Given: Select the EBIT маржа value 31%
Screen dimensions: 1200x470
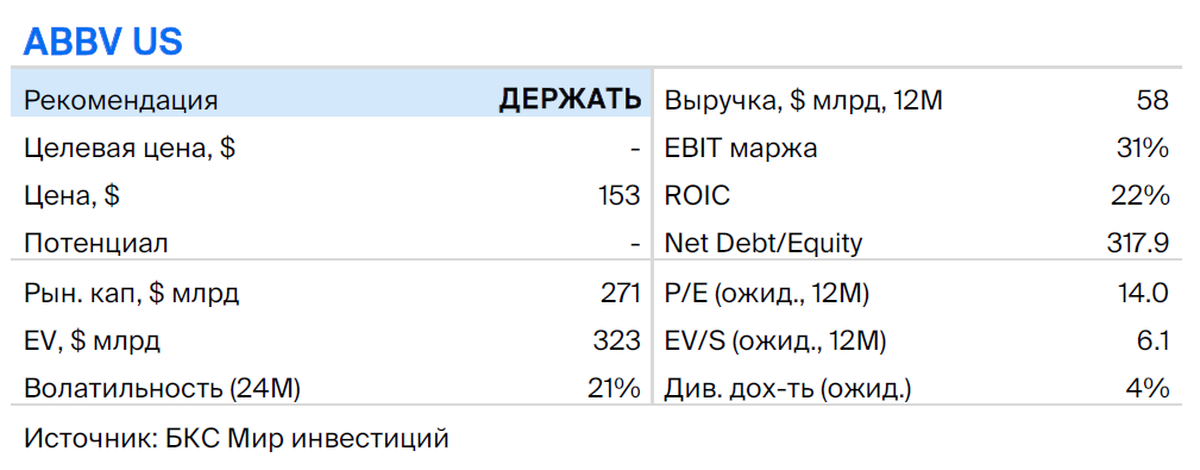Looking at the screenshot, I should click(x=1143, y=149).
